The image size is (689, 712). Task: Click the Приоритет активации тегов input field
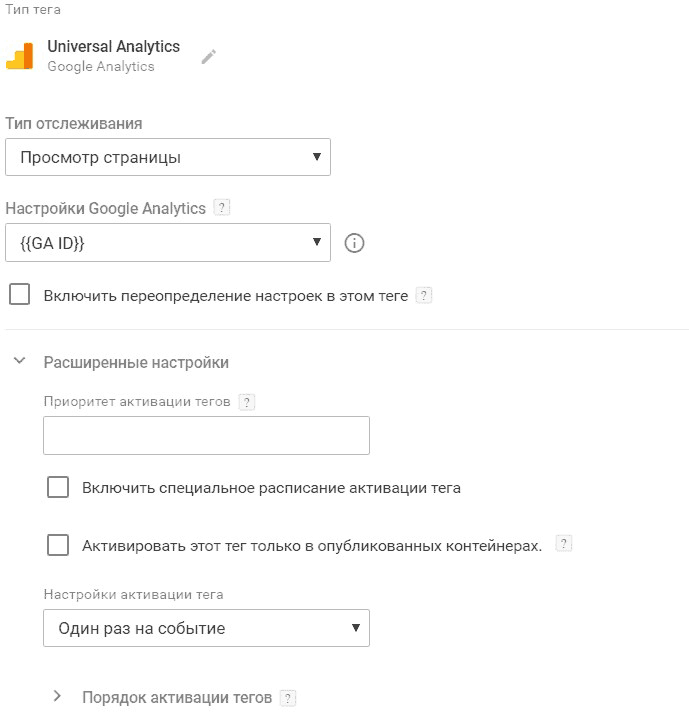(x=206, y=436)
